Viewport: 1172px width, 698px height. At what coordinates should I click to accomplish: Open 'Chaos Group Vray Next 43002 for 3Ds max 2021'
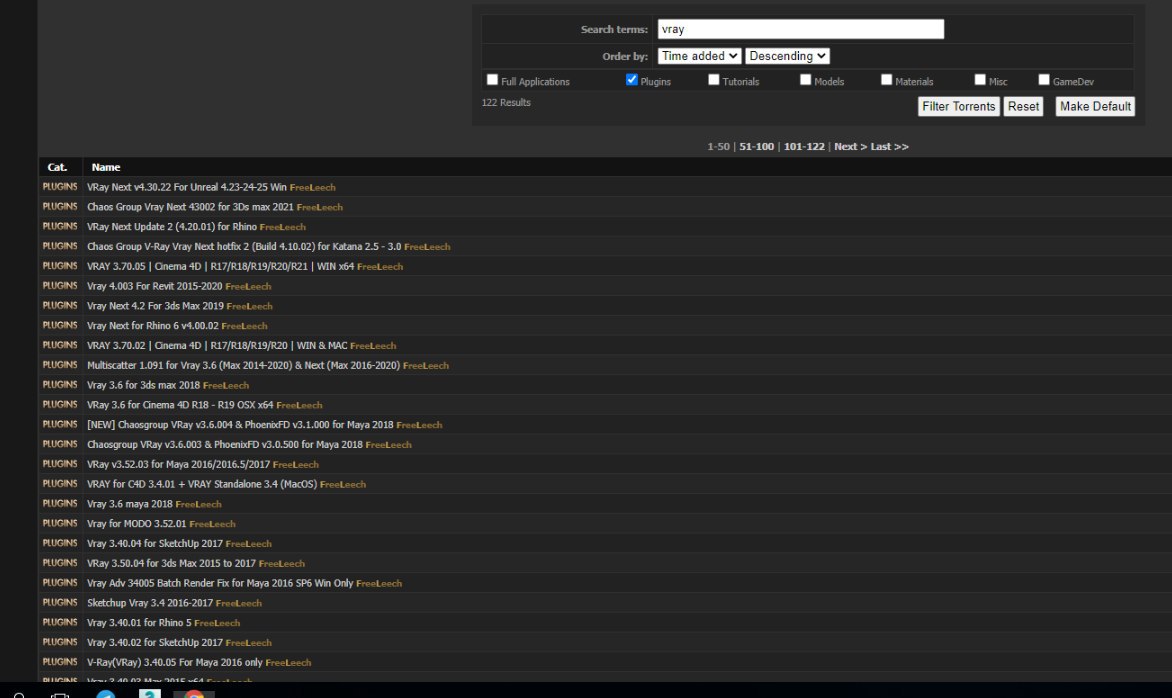[190, 207]
